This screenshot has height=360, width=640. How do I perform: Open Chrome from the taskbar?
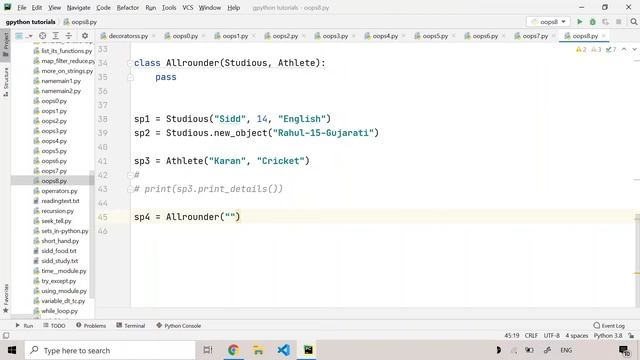[x=233, y=350]
